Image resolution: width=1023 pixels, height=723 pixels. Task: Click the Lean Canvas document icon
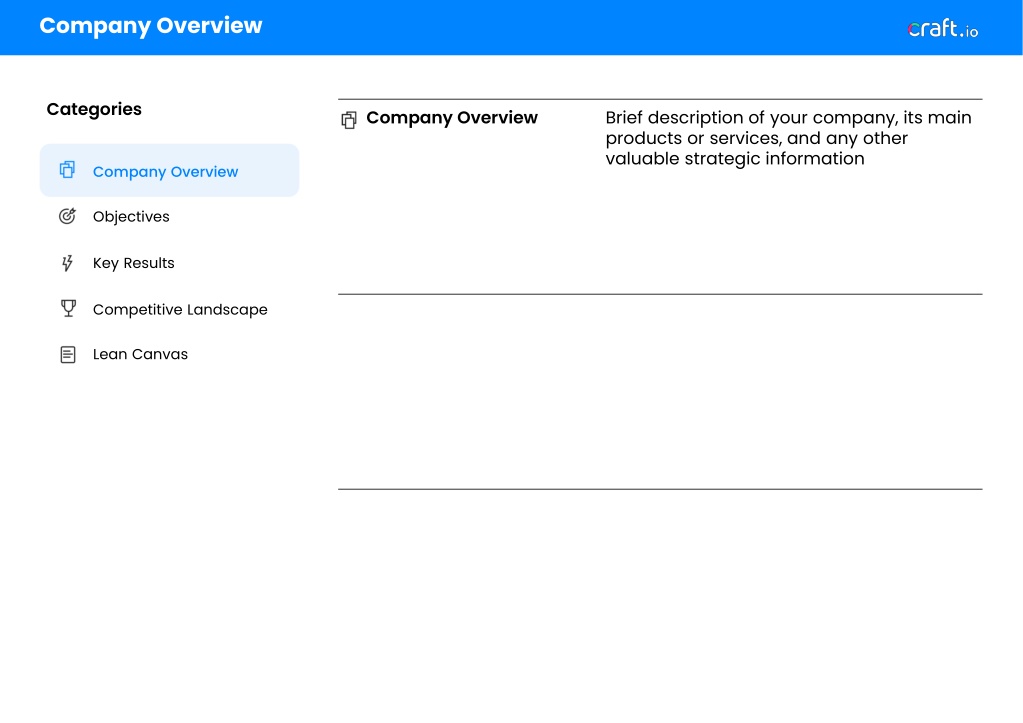click(68, 354)
